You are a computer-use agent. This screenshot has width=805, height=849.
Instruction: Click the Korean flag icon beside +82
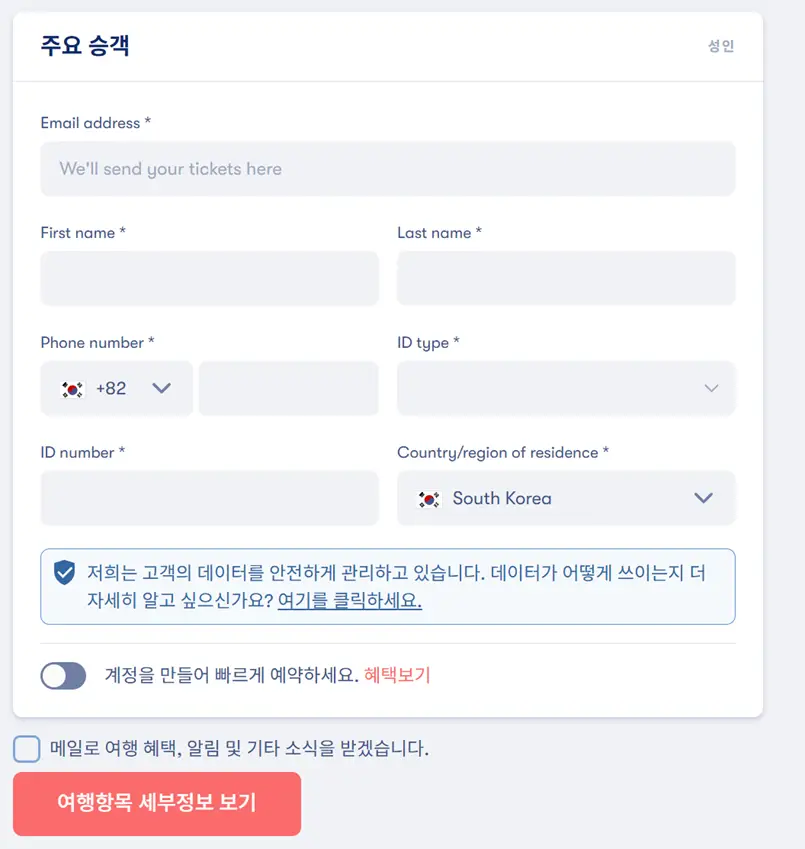(70, 388)
